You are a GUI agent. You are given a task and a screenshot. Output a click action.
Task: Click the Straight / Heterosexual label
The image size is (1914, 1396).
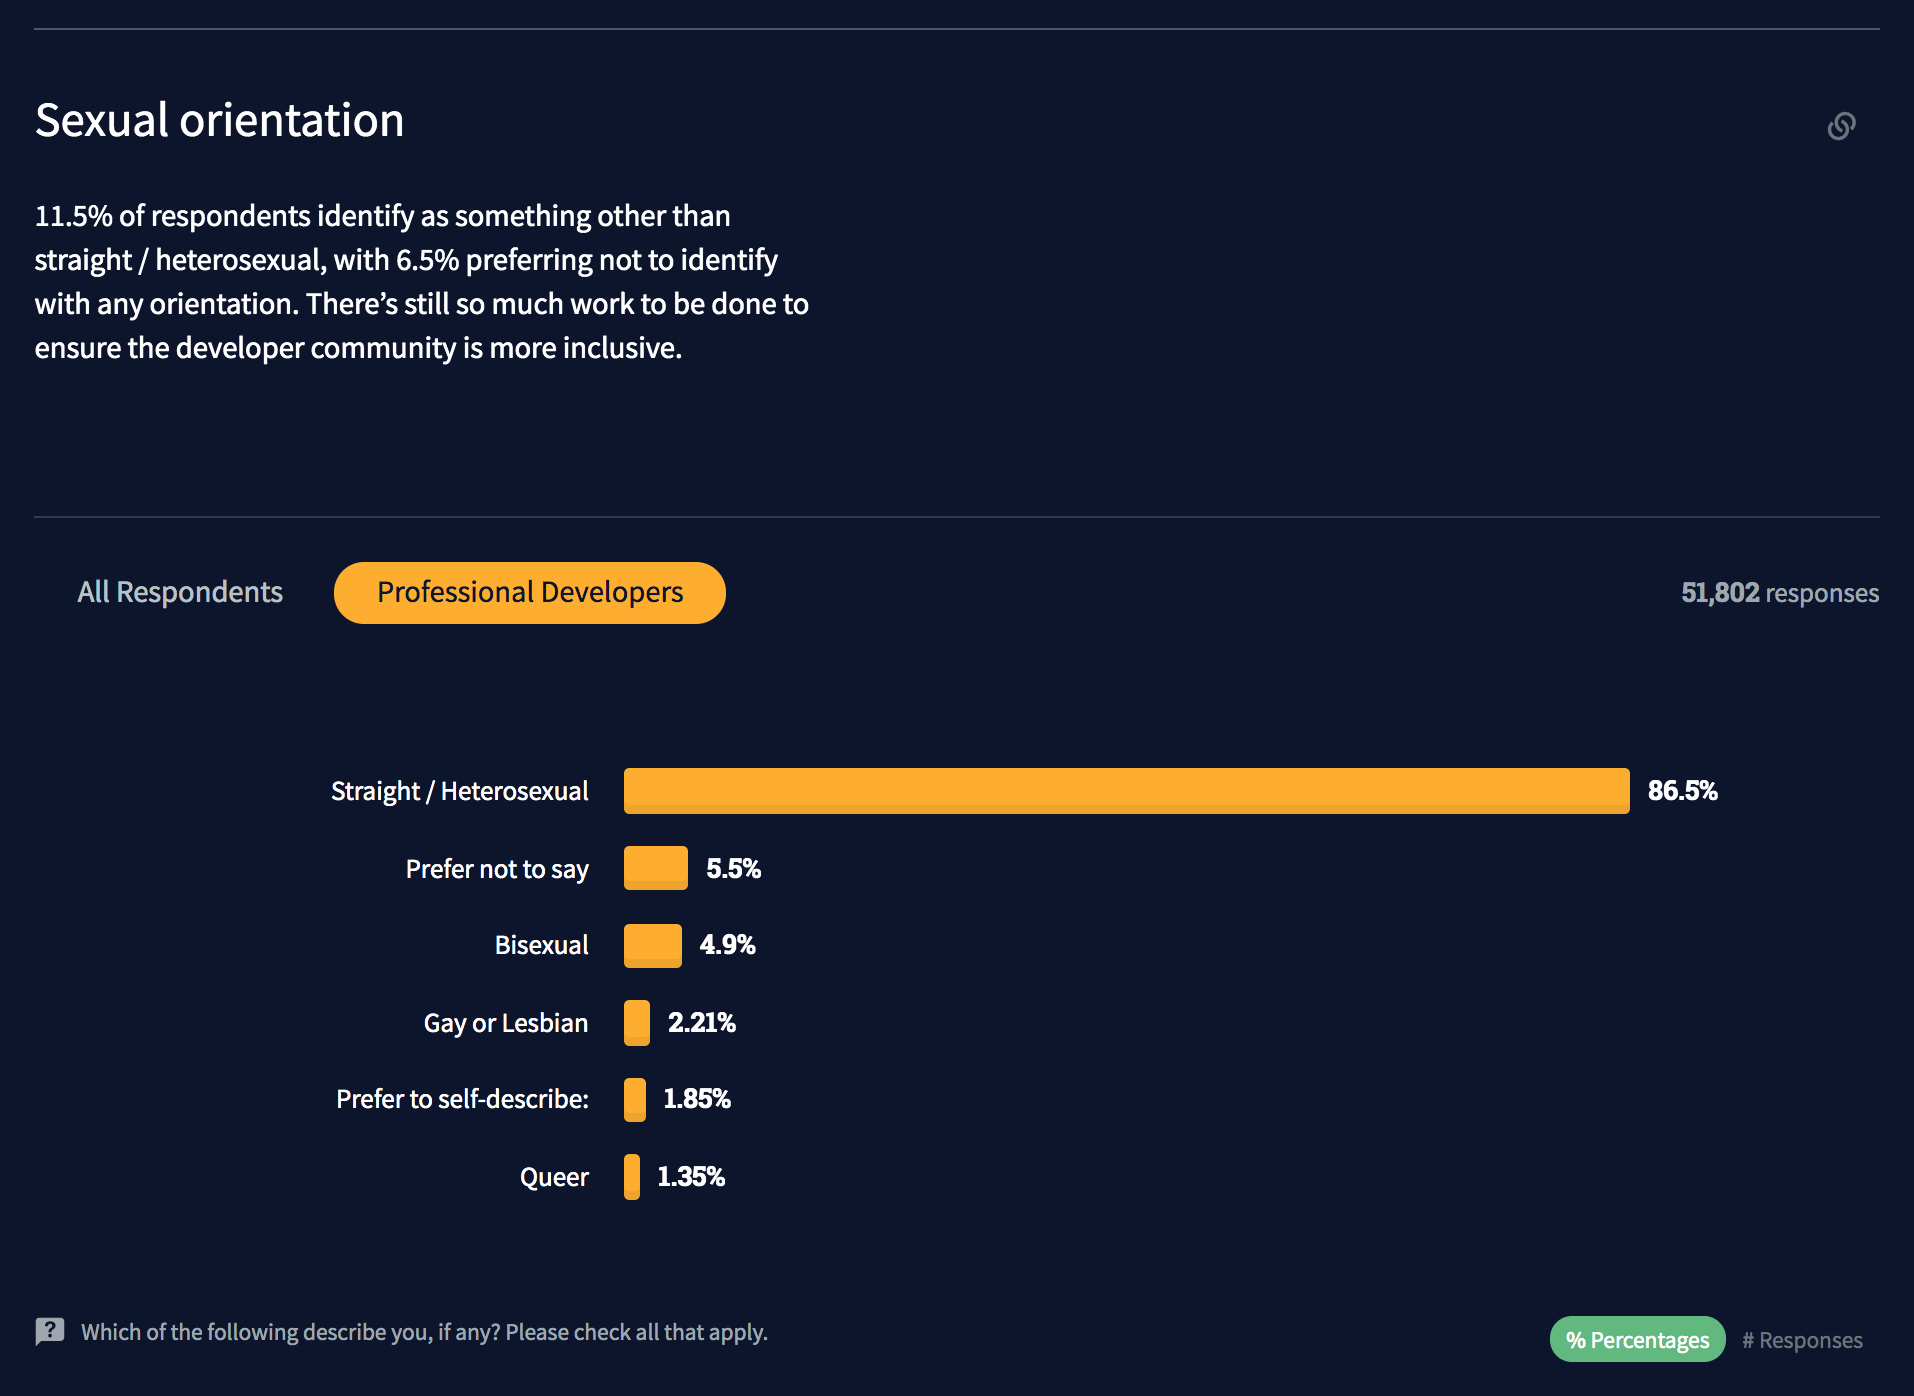click(x=459, y=791)
